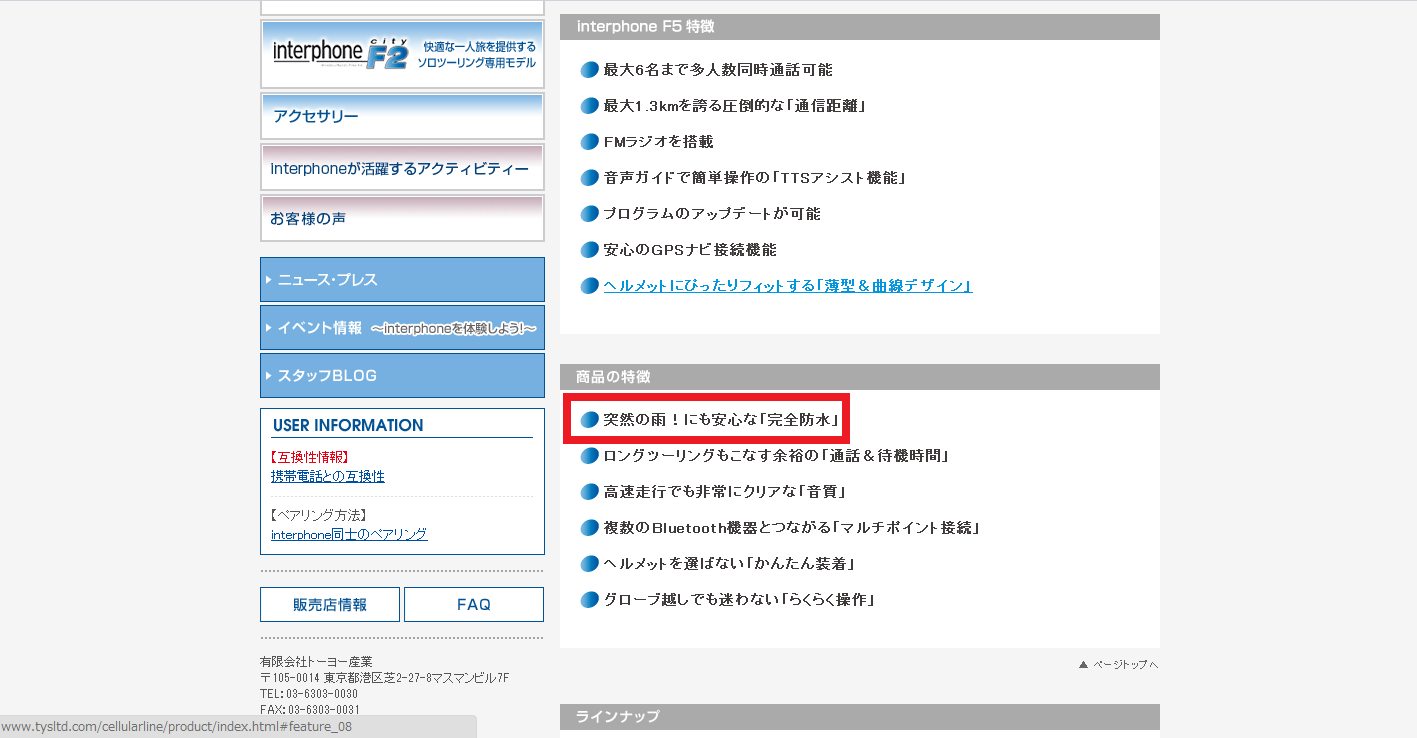Open the アクセサリー sidebar item

click(402, 117)
